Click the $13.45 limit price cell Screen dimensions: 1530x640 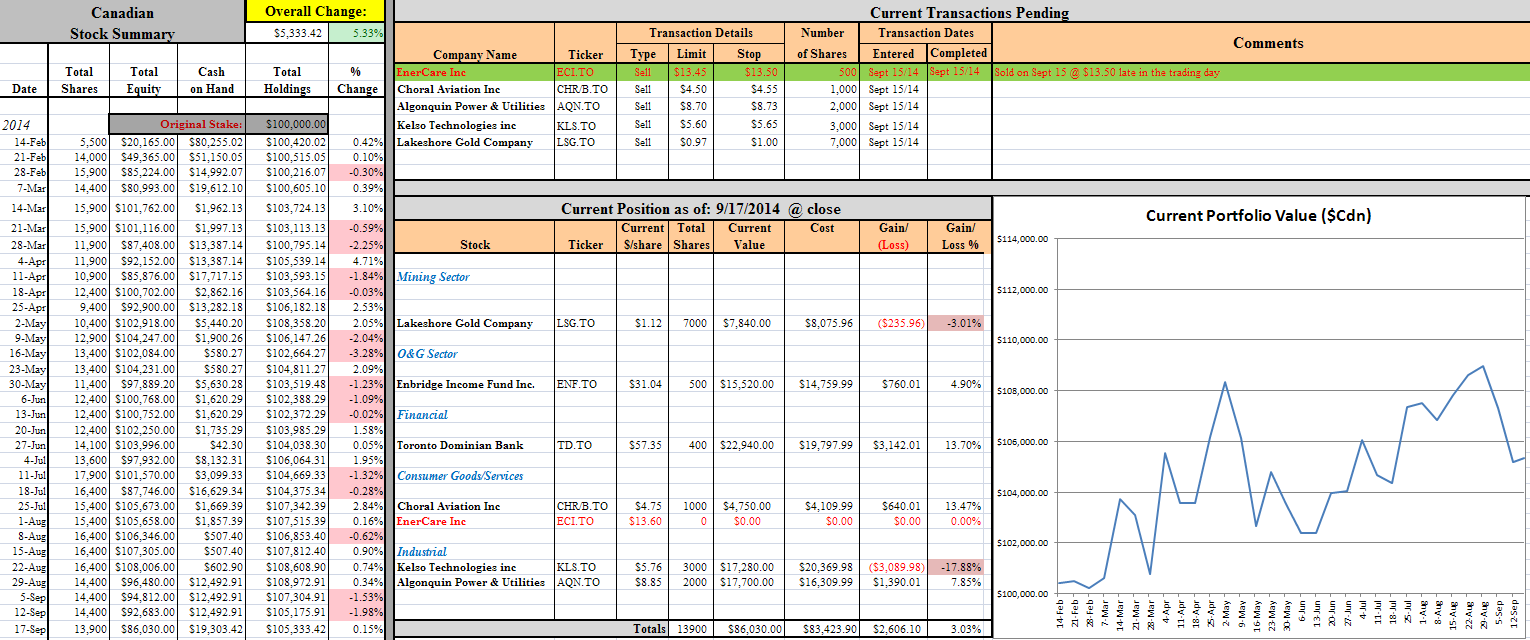coord(690,72)
